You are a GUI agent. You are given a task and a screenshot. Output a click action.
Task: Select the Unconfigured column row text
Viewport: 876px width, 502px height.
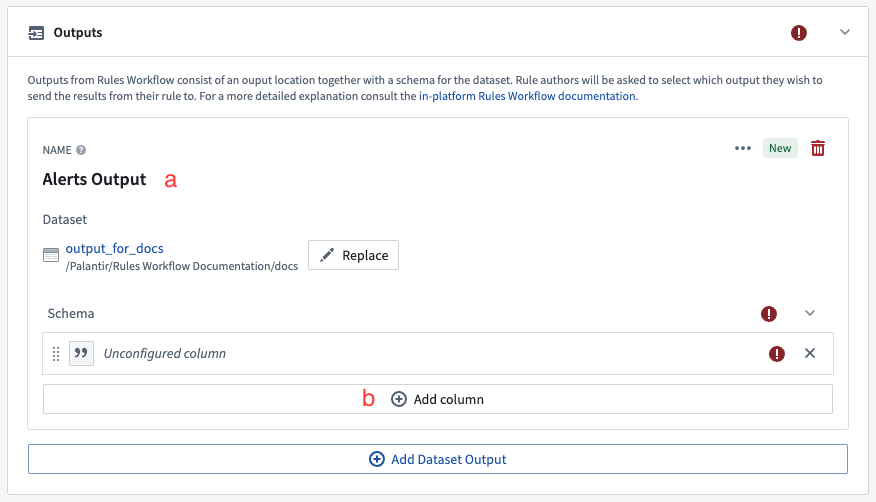[x=165, y=353]
